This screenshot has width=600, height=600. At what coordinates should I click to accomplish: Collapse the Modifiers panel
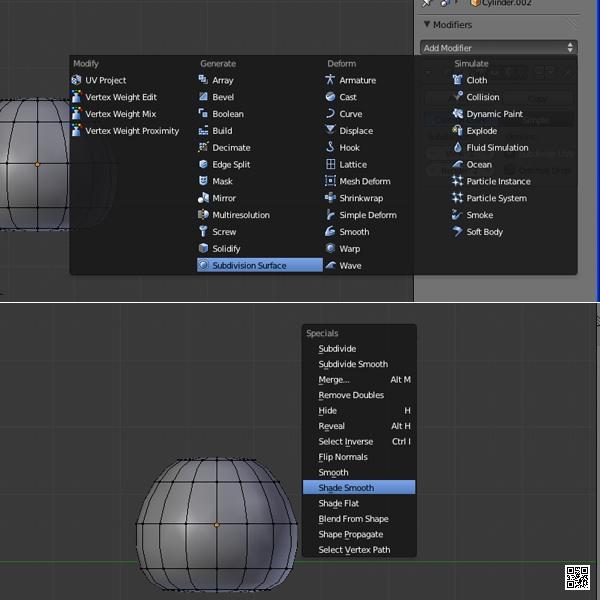428,24
